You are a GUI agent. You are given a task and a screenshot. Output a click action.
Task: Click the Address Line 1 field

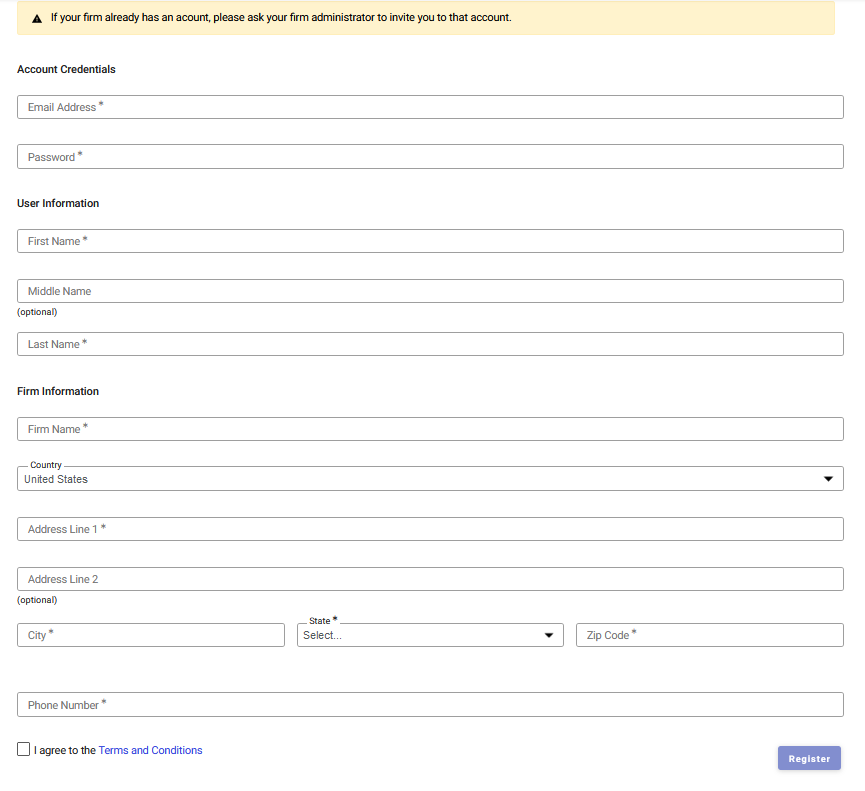click(x=430, y=529)
